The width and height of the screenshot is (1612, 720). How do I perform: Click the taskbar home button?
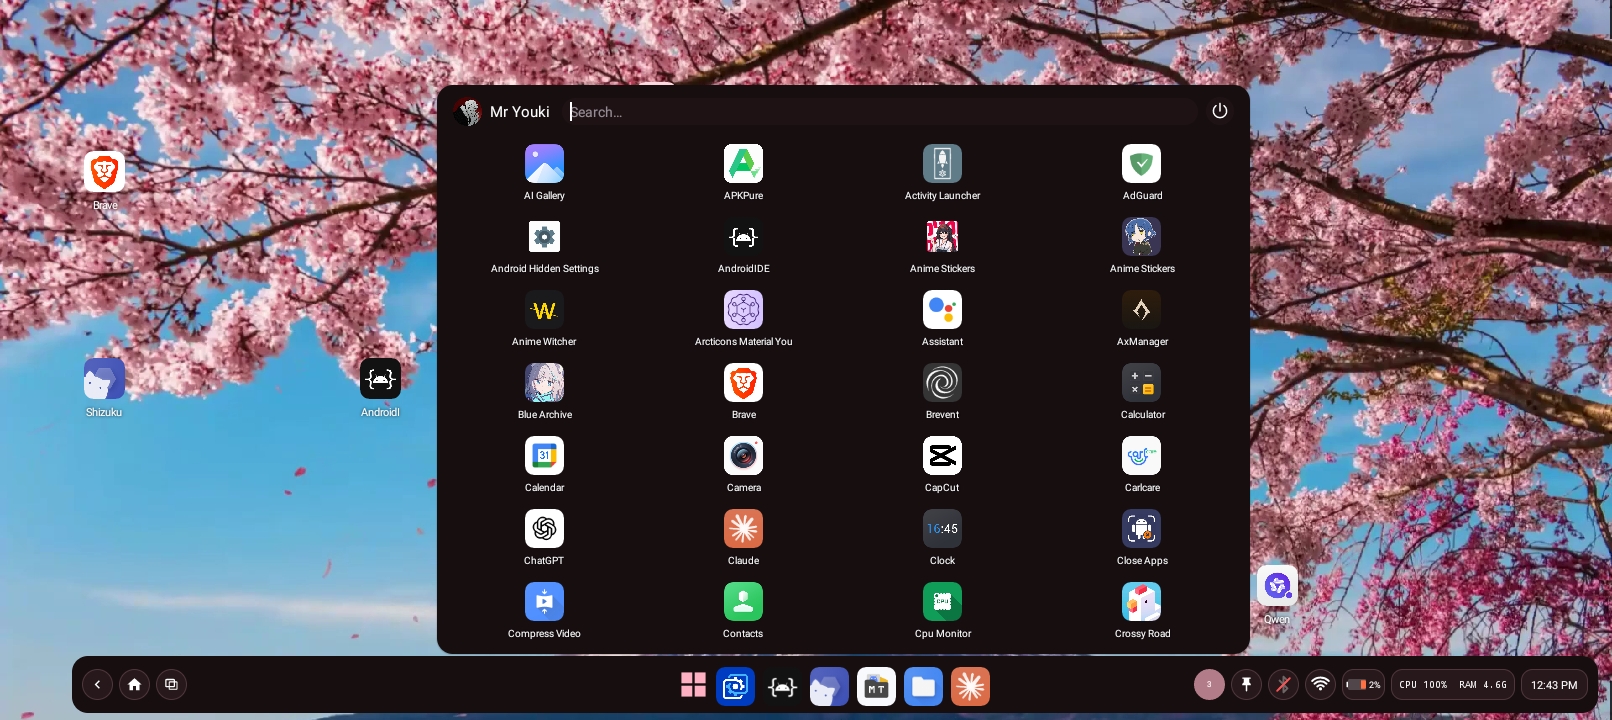[x=134, y=685]
